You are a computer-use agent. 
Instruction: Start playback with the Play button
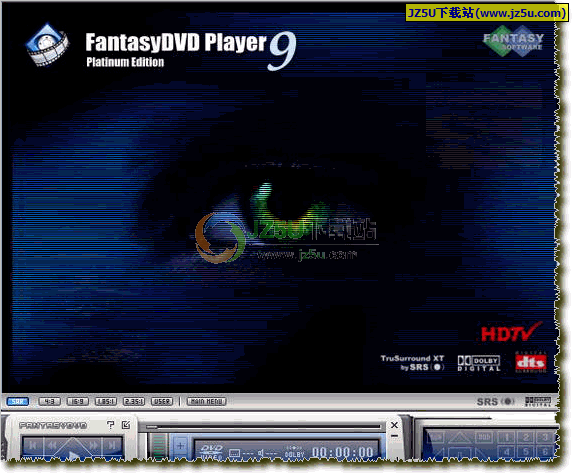pyautogui.click(x=73, y=455)
